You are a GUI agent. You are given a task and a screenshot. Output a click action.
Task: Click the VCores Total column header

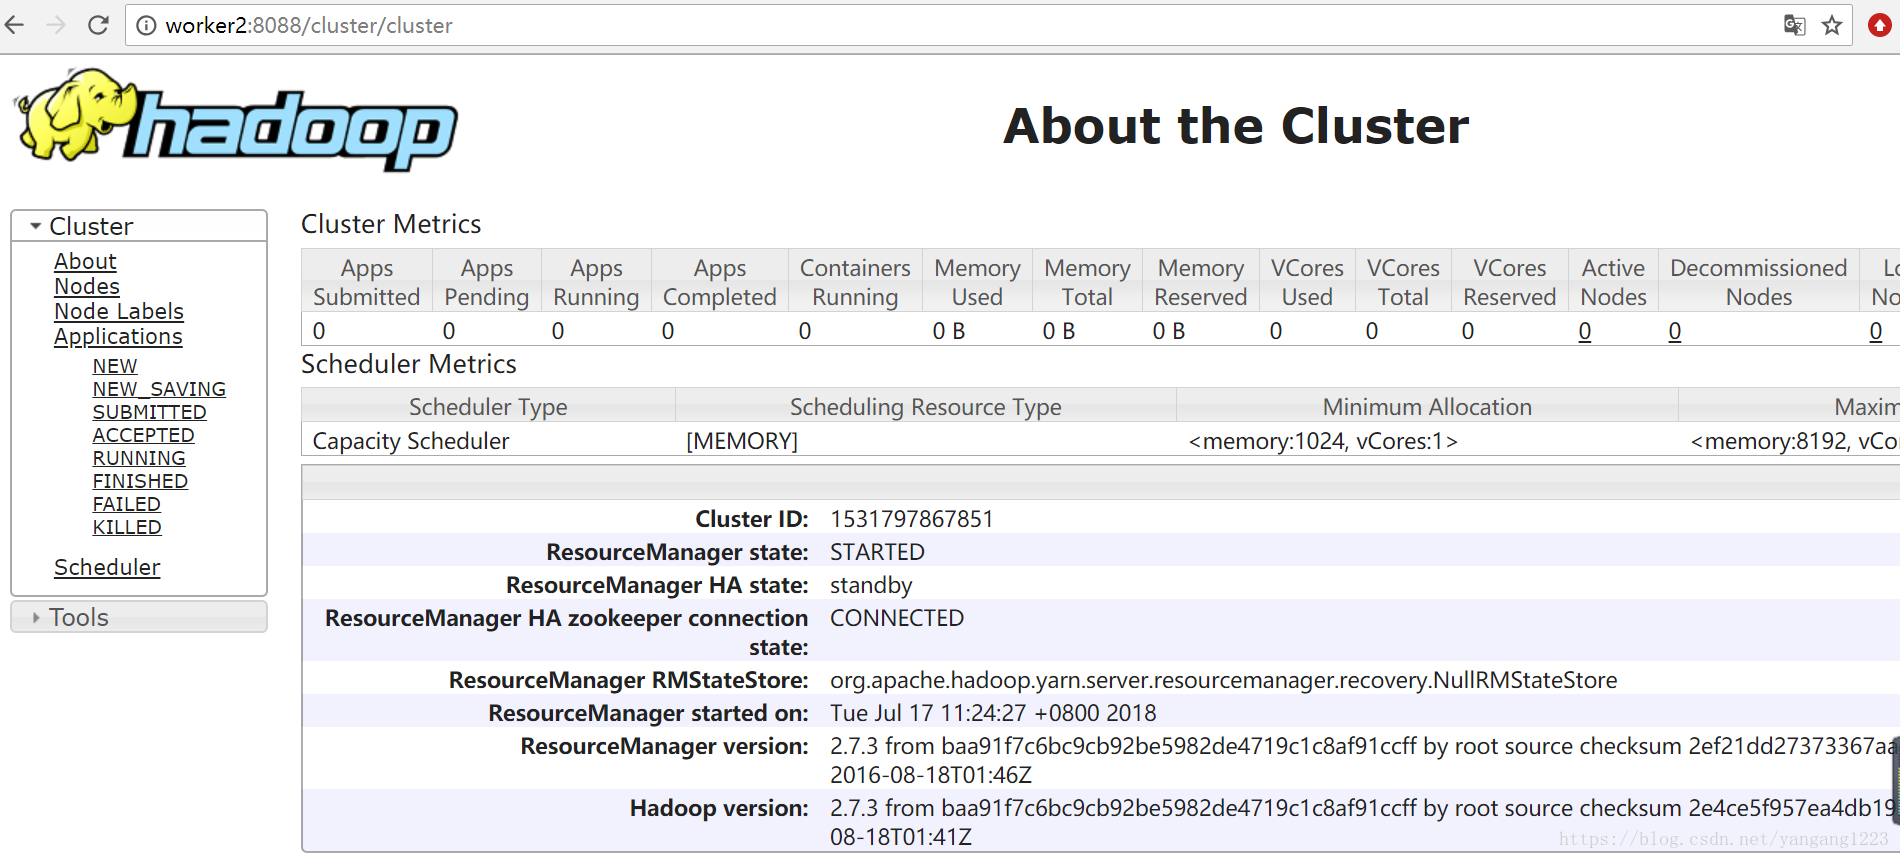point(1403,282)
